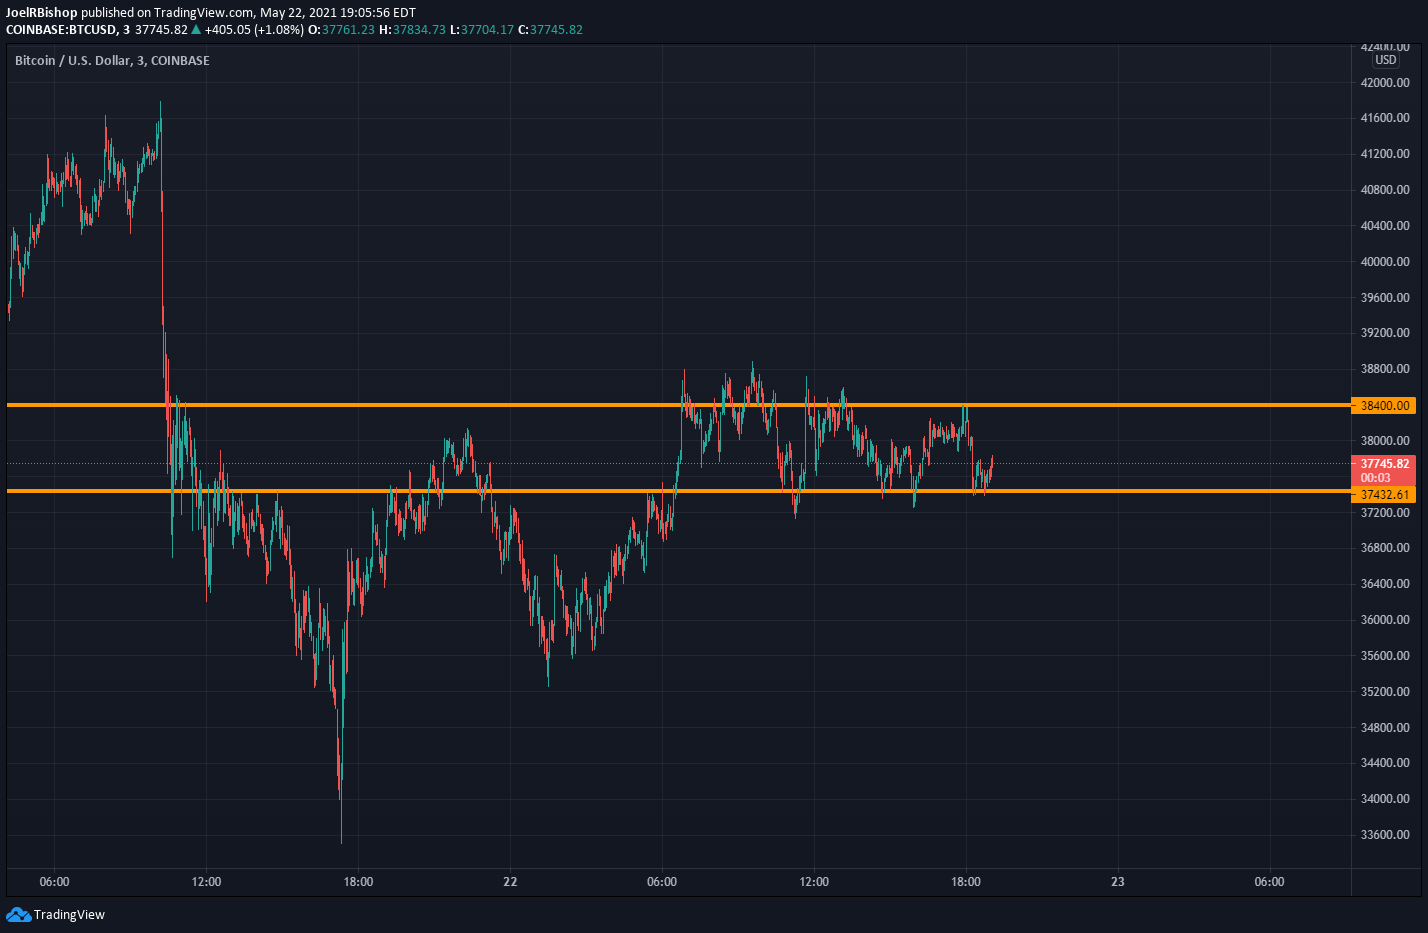Viewport: 1428px width, 933px height.
Task: Click the +405.05 (+1.08%) change text
Action: pos(254,29)
